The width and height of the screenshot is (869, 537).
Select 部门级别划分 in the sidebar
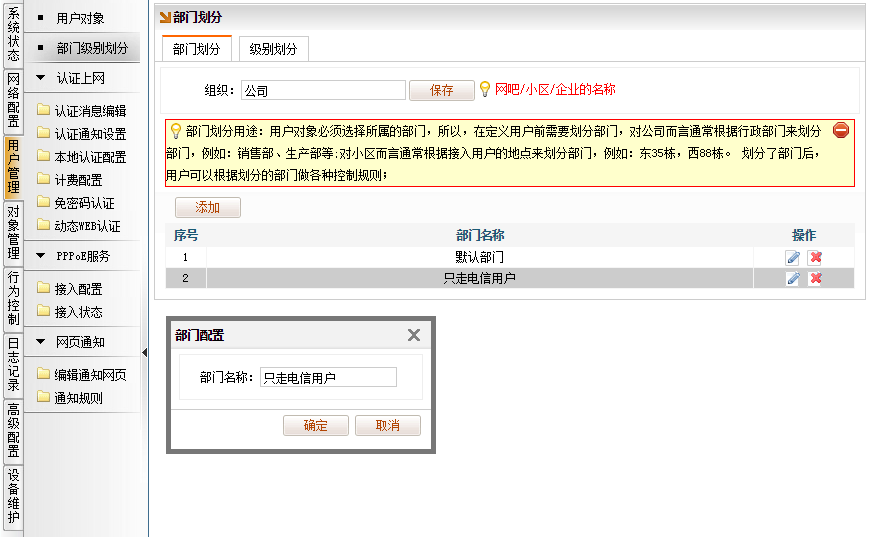[x=82, y=48]
